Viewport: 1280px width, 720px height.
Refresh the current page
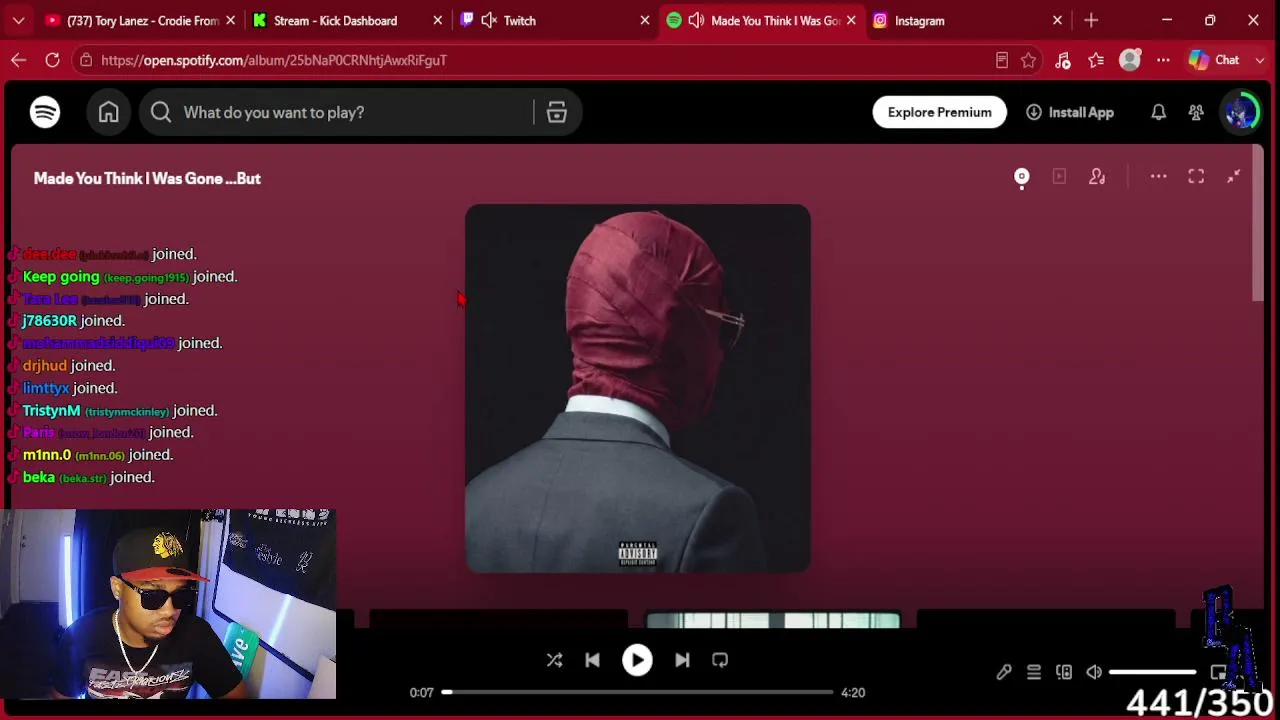click(52, 60)
